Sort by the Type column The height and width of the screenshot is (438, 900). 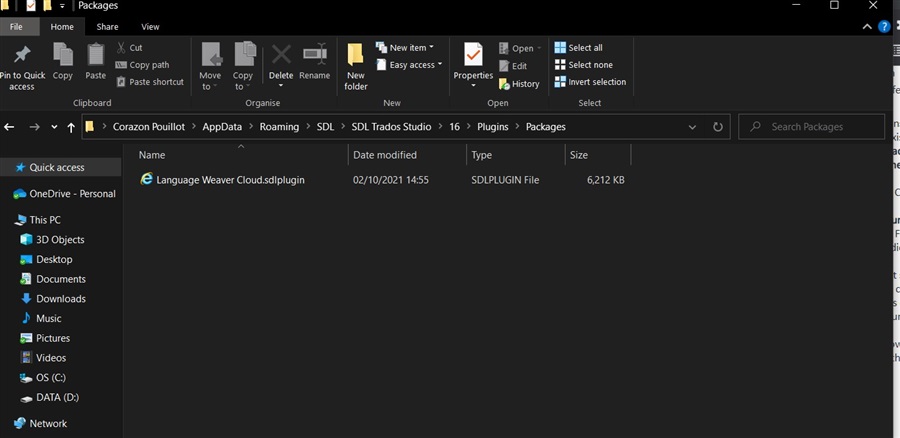click(482, 155)
